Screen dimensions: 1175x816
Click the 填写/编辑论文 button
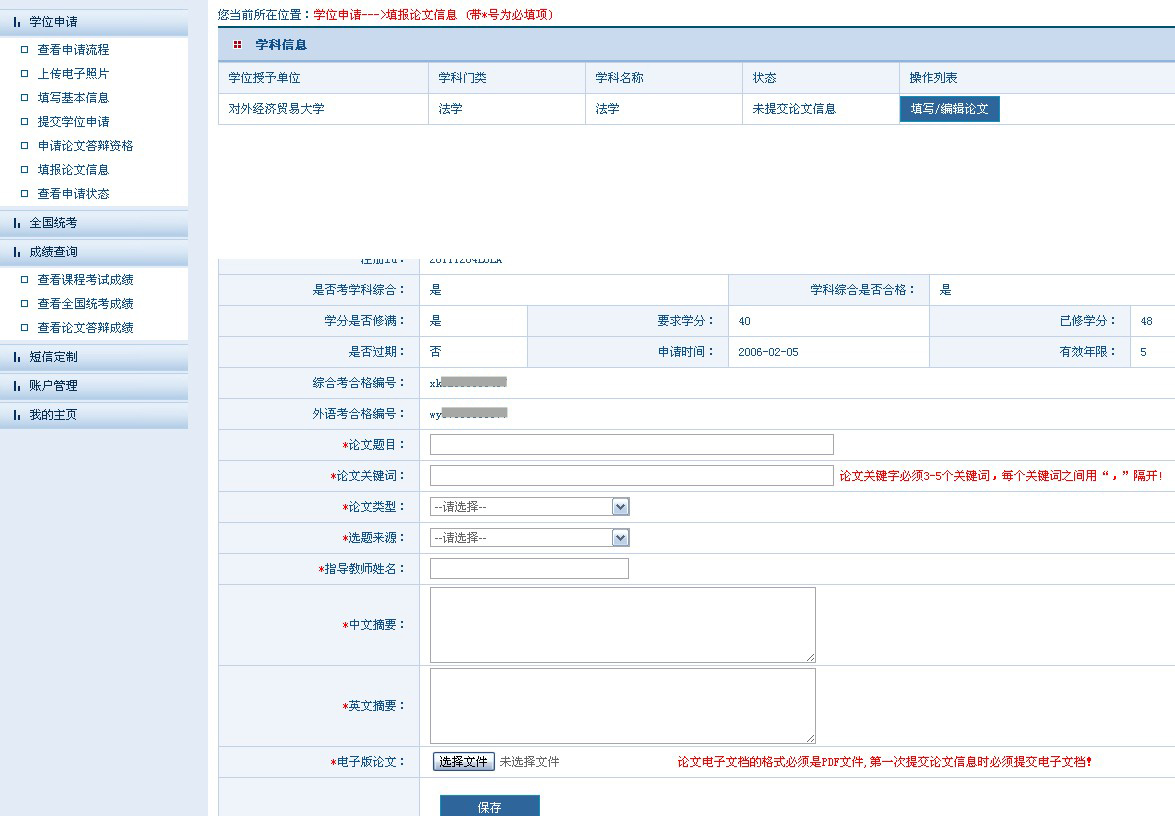coord(949,109)
